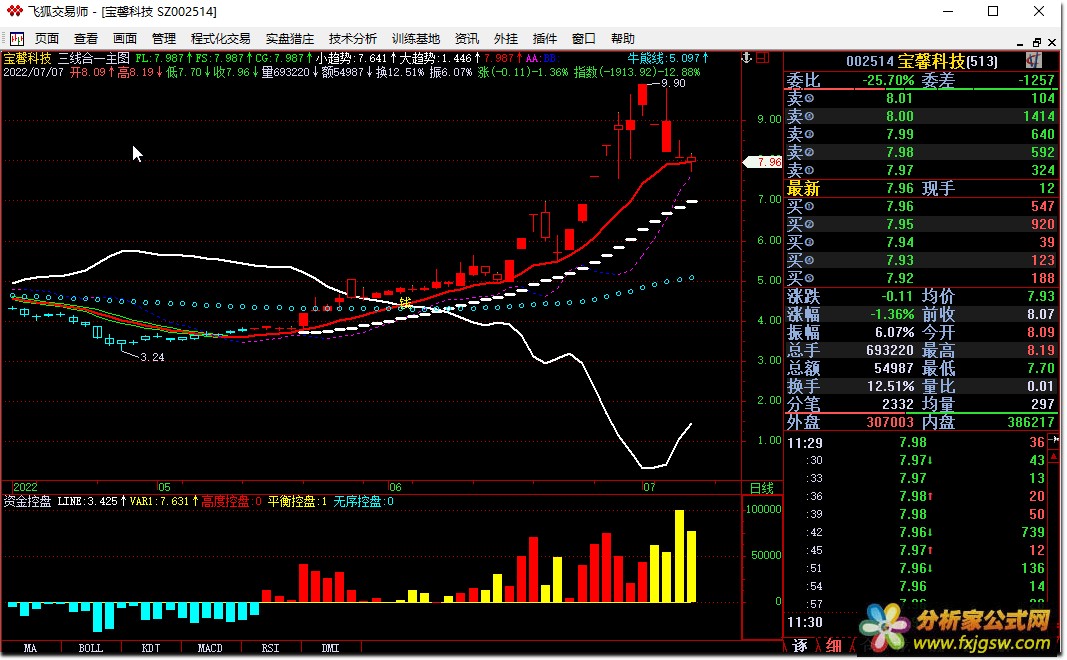Click the 最高 8.19 value
Viewport: 1067px width, 660px height.
[x=1041, y=350]
